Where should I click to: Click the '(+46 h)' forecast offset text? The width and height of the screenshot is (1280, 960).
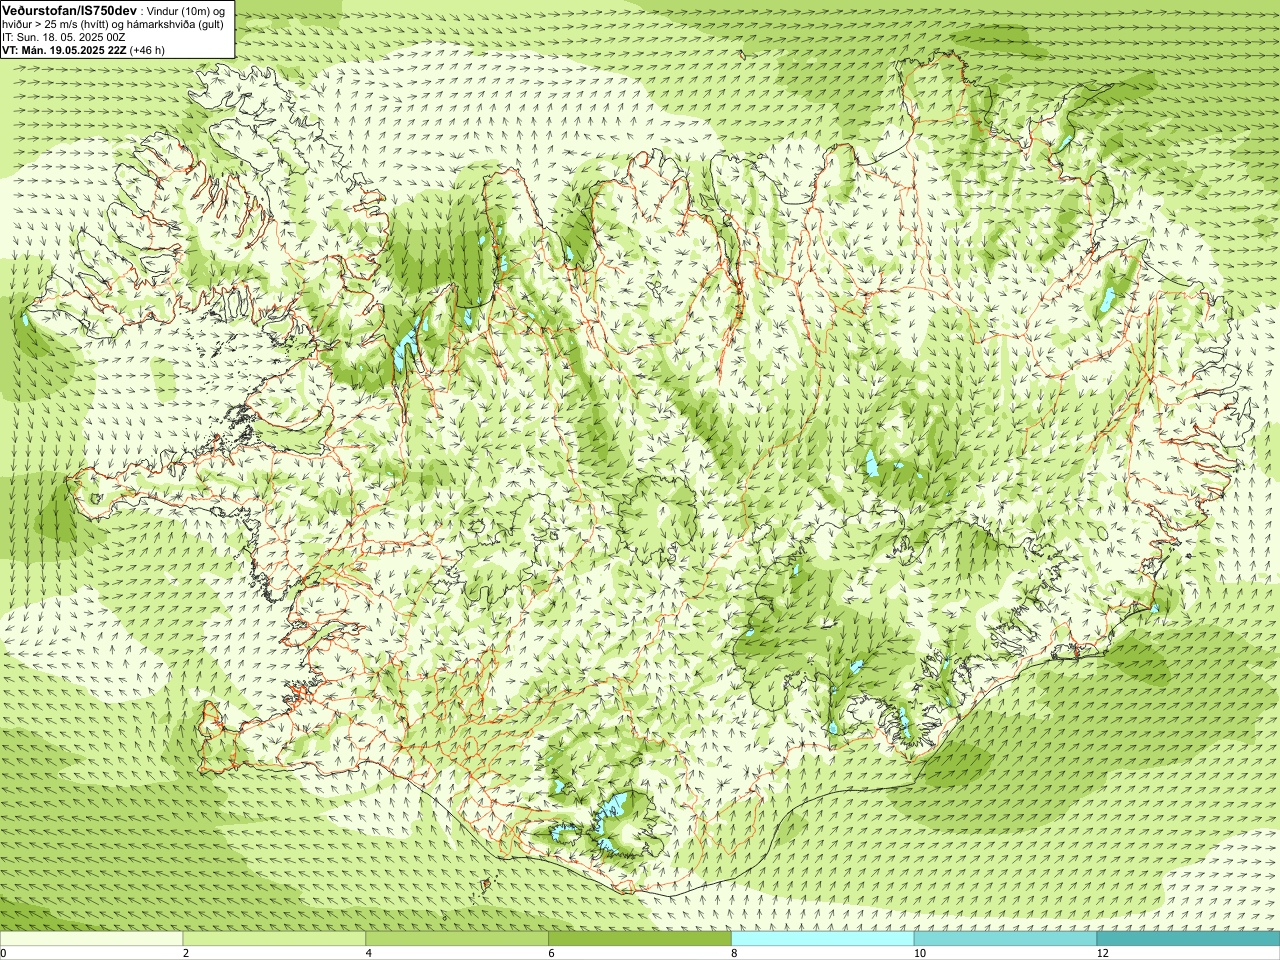point(148,50)
